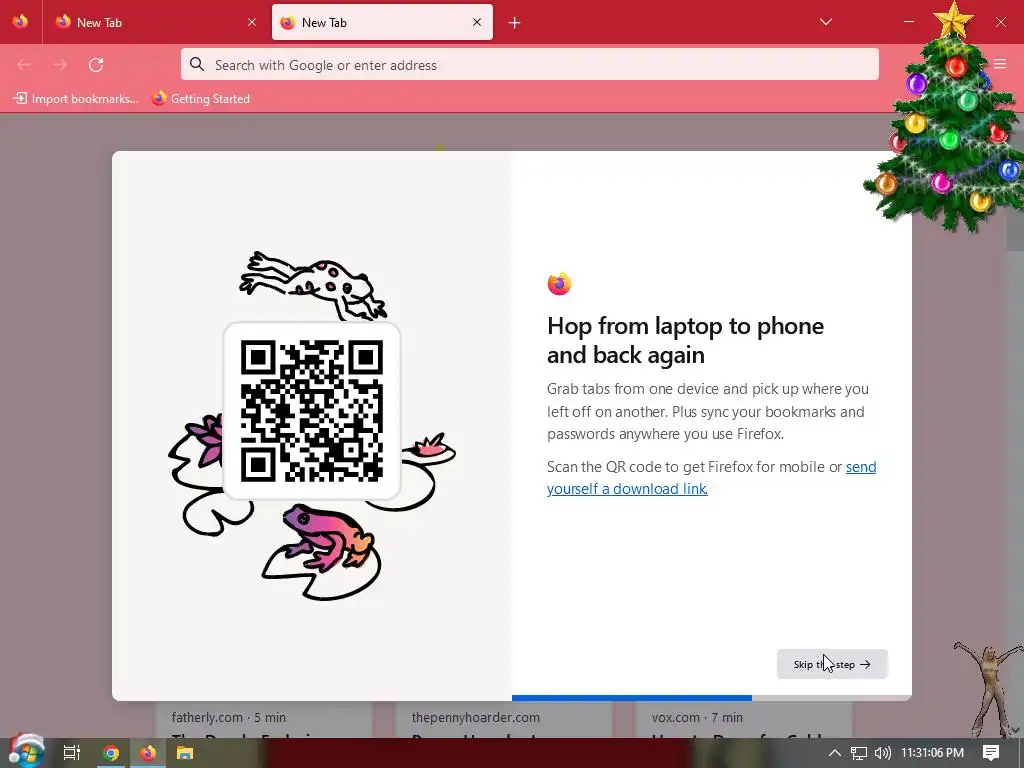Minimize the Firefox window
This screenshot has width=1024, height=768.
pos(908,22)
